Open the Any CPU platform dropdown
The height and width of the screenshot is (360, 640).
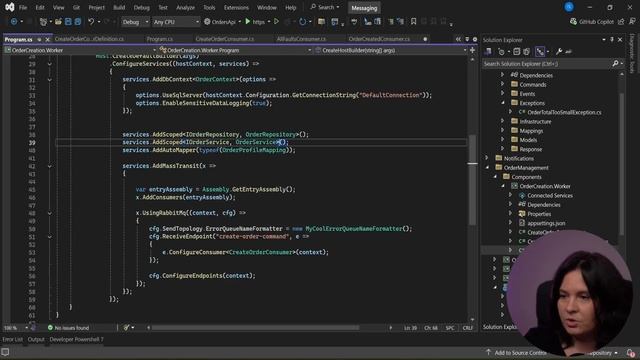176,22
